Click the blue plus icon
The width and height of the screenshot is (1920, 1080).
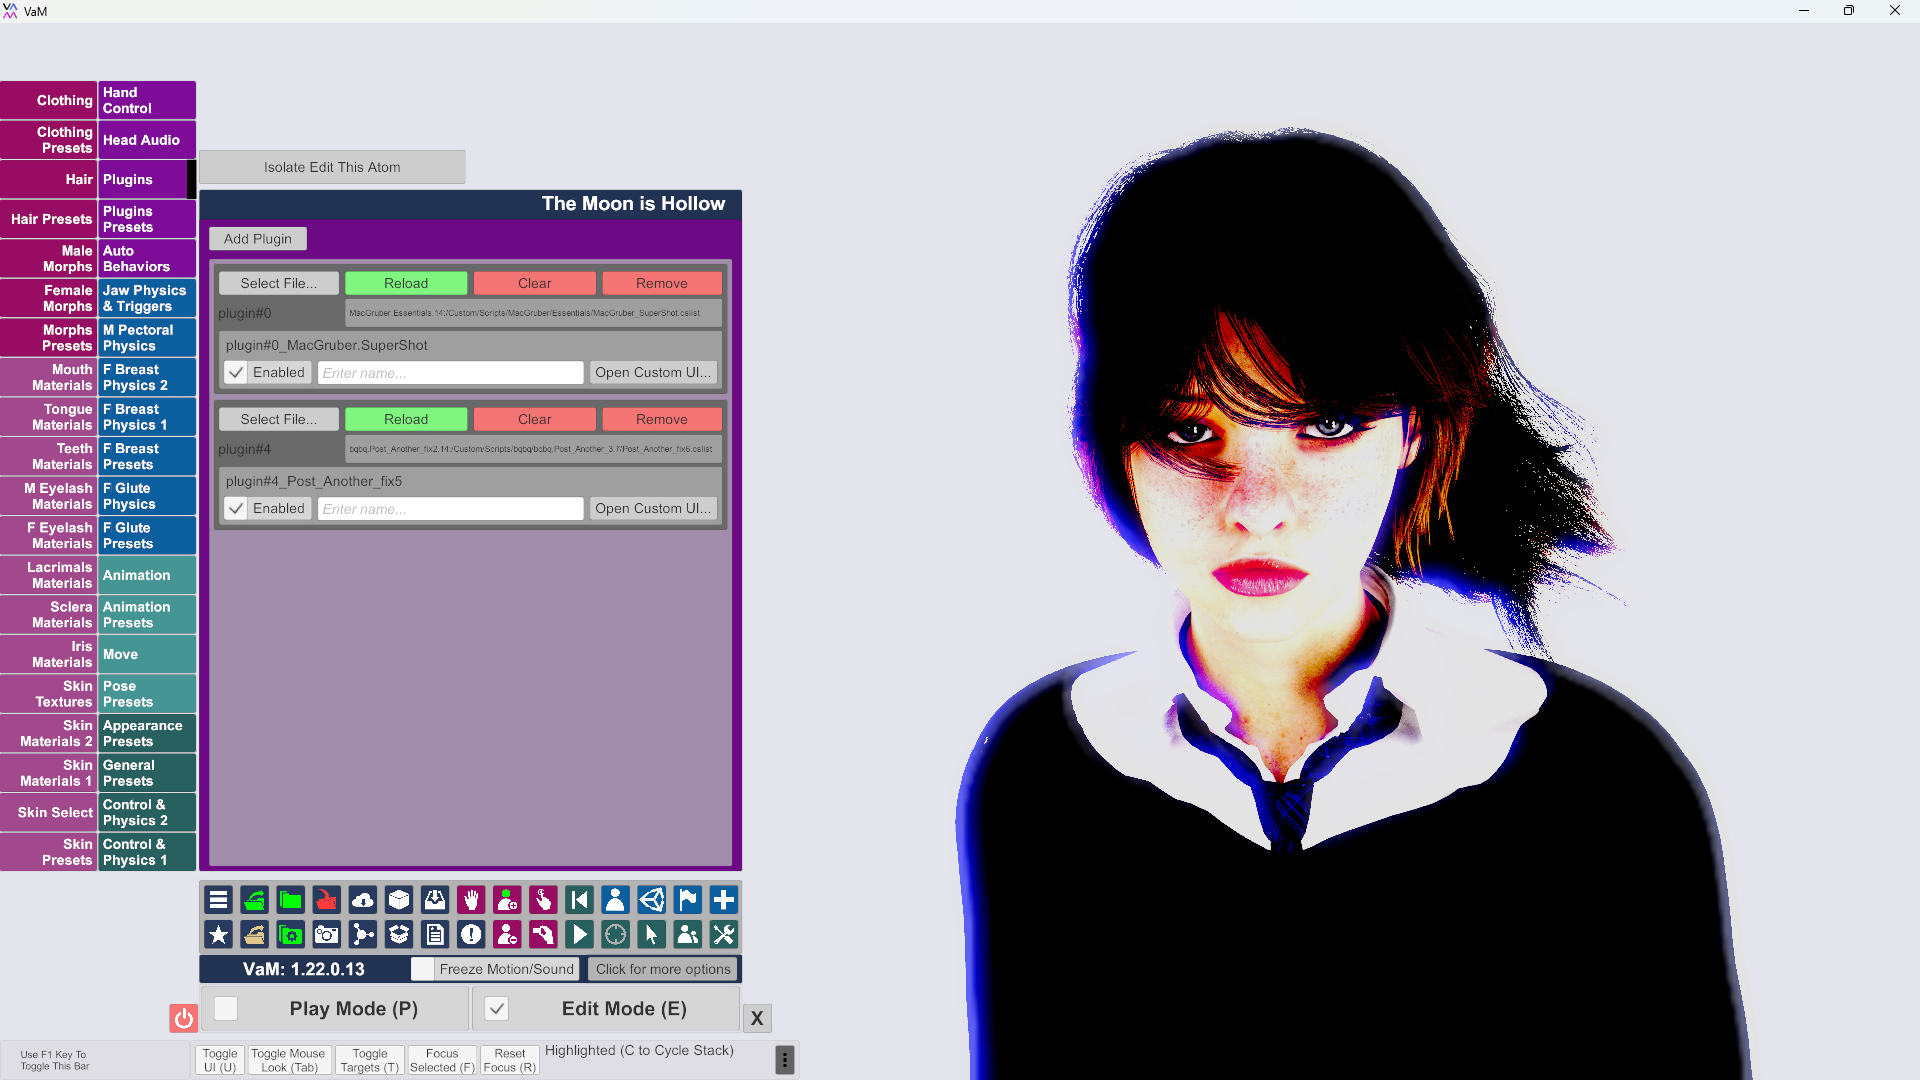click(723, 900)
